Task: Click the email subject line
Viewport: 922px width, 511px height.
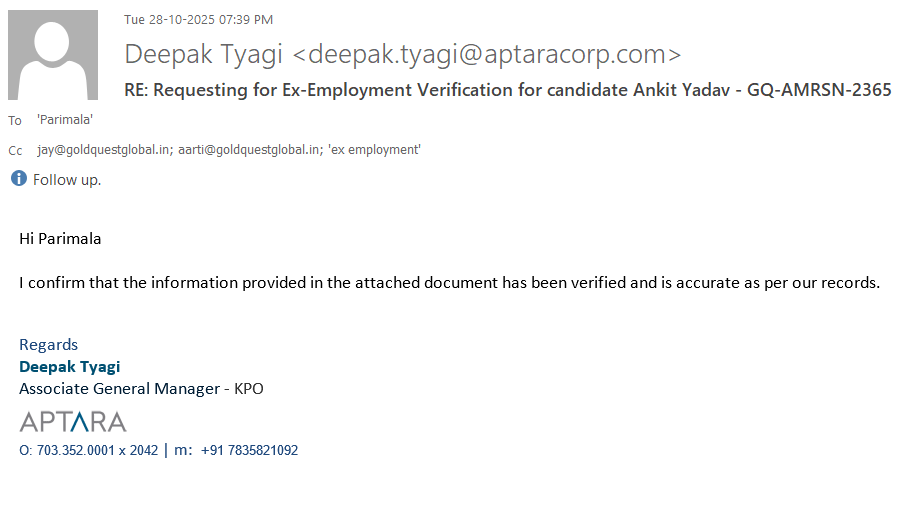Action: pos(507,90)
